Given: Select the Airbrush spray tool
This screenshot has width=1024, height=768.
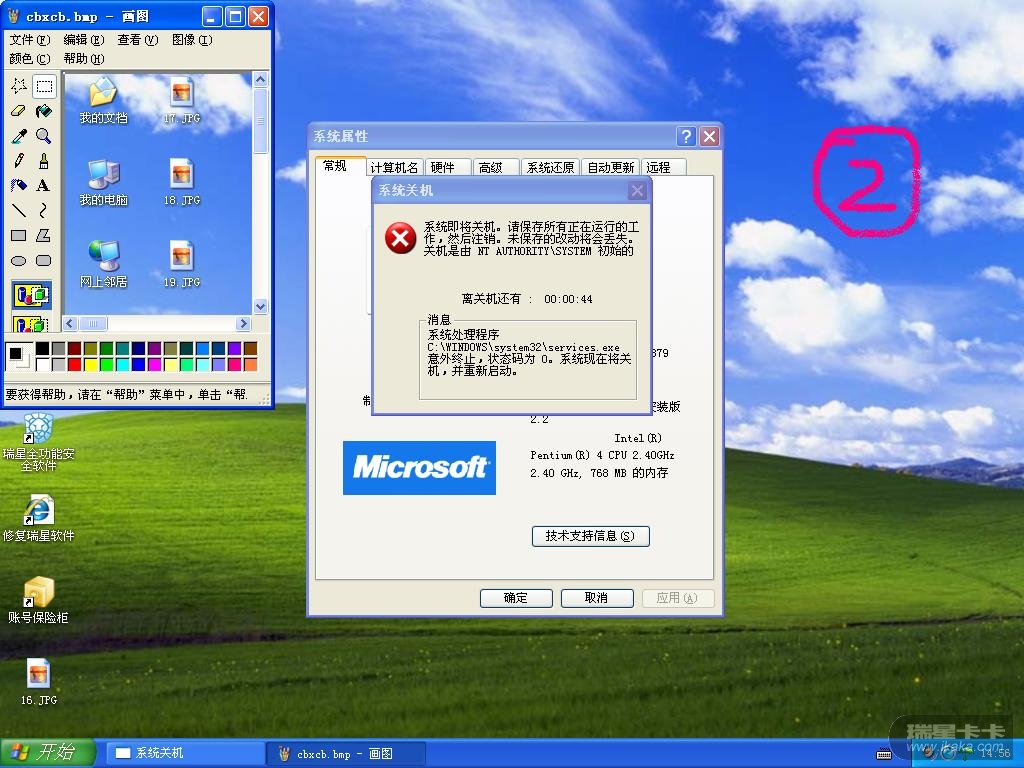Looking at the screenshot, I should (x=18, y=185).
